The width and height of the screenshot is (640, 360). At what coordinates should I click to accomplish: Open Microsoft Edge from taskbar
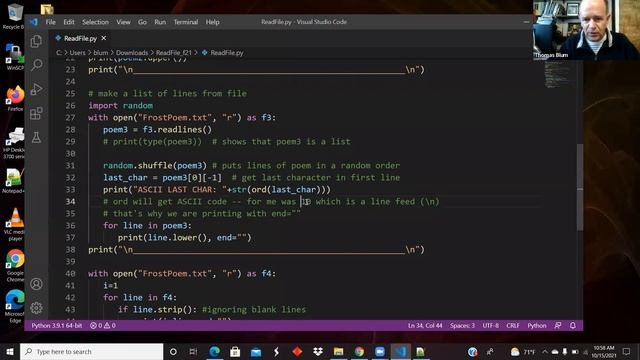[215, 351]
